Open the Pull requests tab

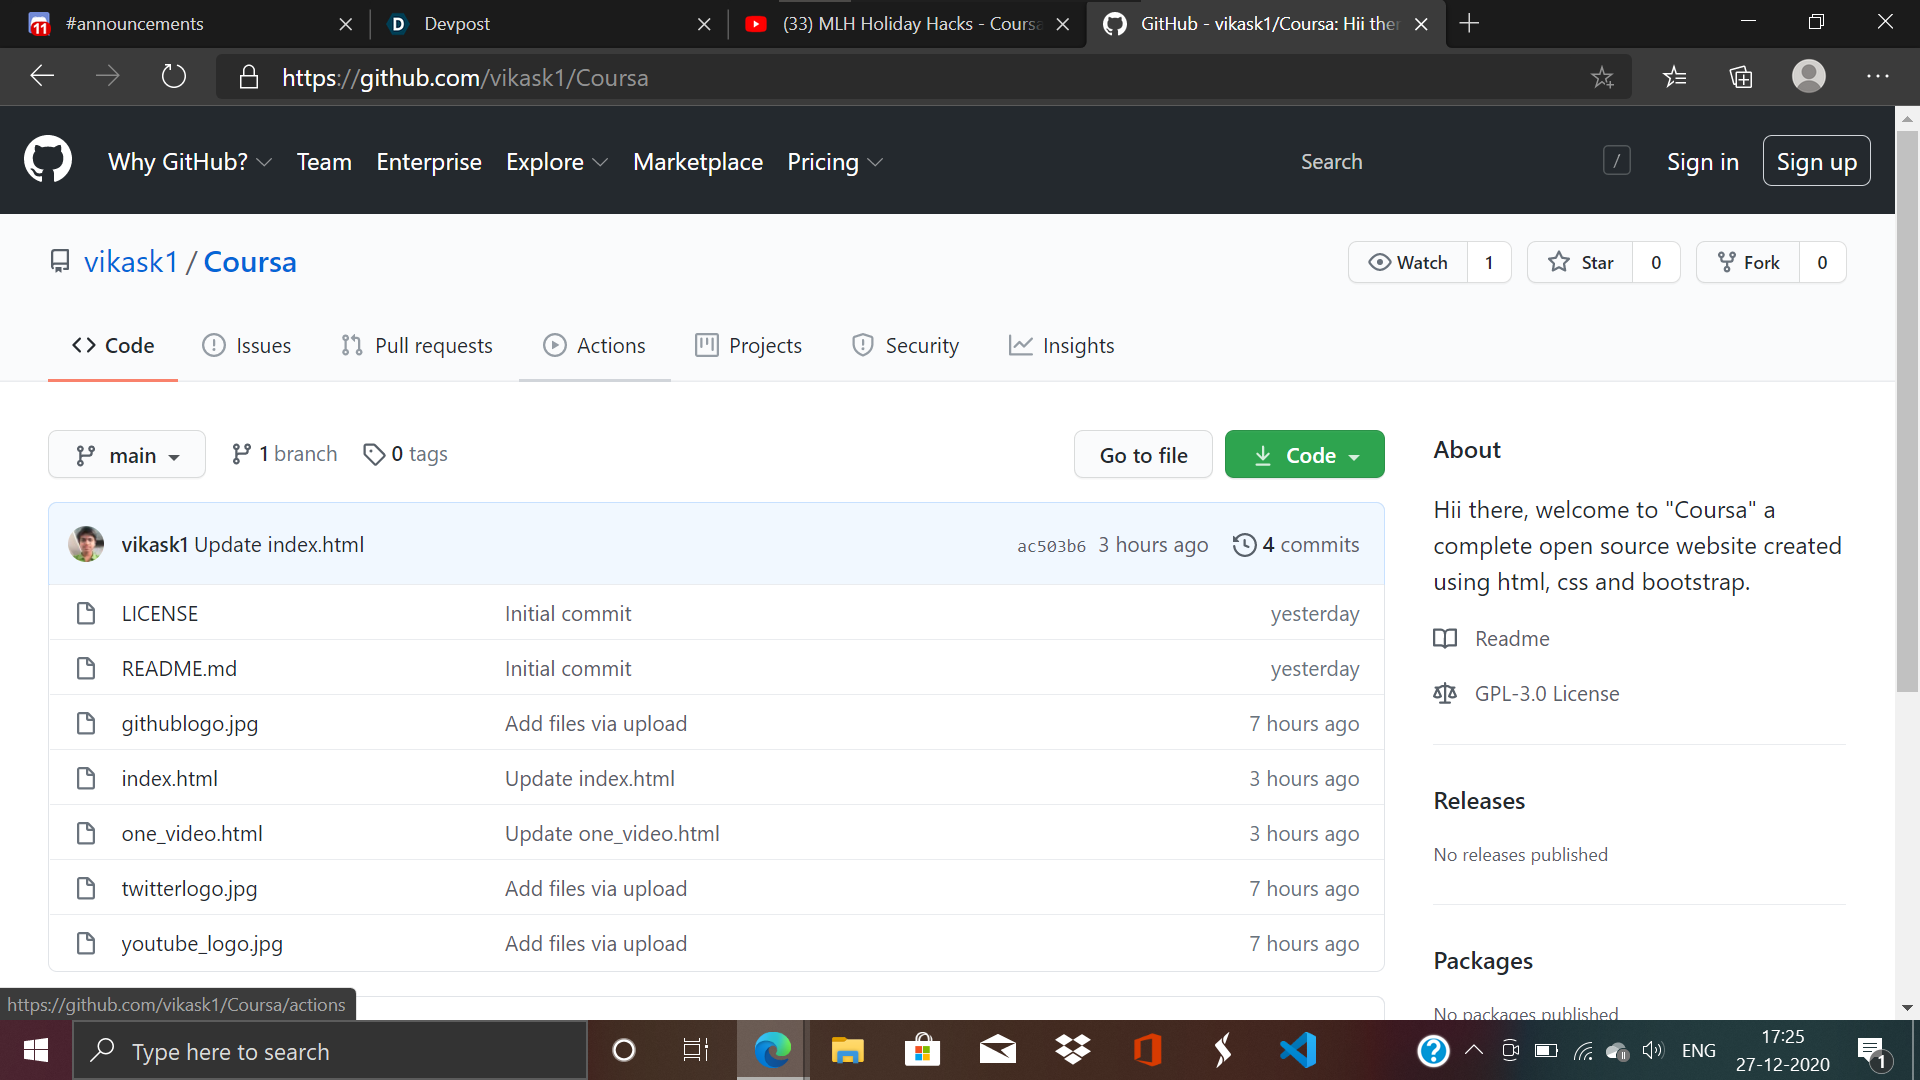point(417,345)
